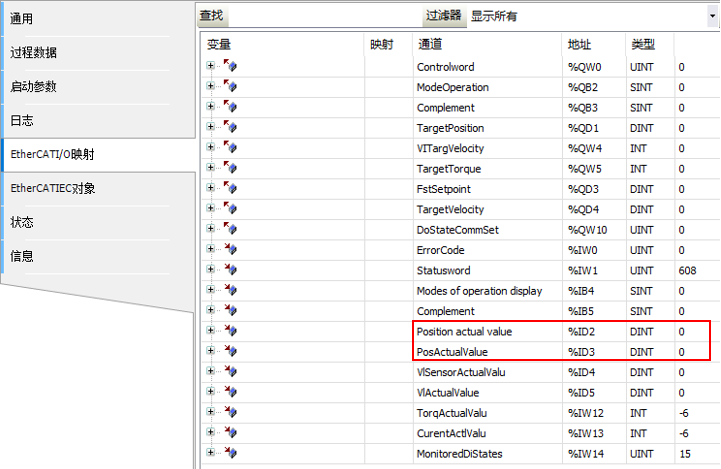This screenshot has width=721, height=469.
Task: Expand the Position actual value row
Action: [x=211, y=330]
